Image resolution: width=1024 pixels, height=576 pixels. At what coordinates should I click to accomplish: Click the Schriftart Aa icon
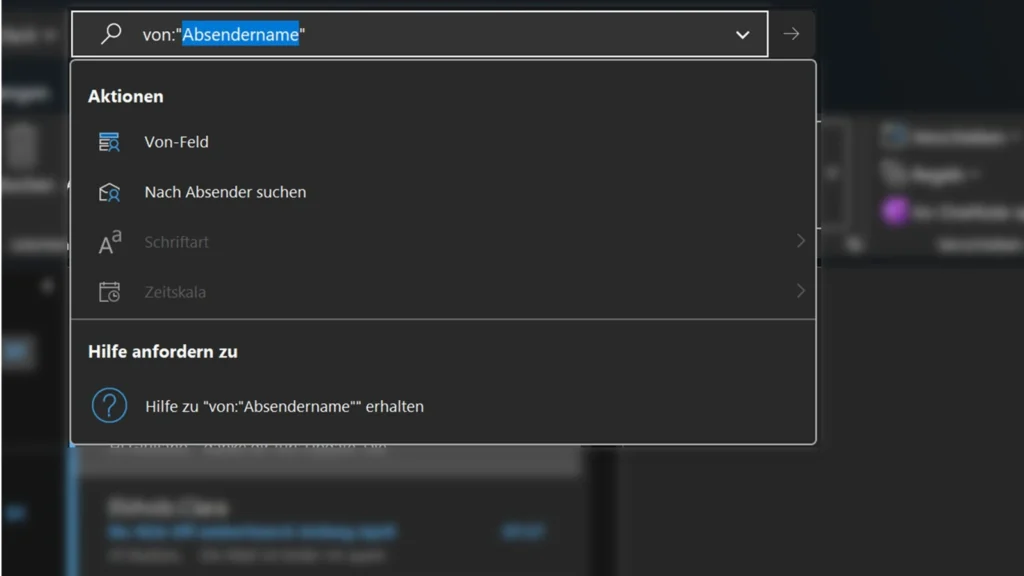110,241
